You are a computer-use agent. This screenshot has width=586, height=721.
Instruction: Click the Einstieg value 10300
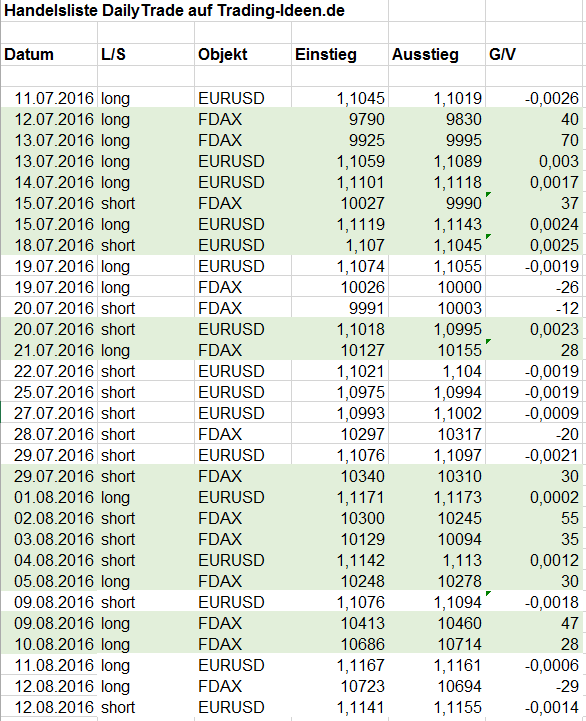[340, 518]
